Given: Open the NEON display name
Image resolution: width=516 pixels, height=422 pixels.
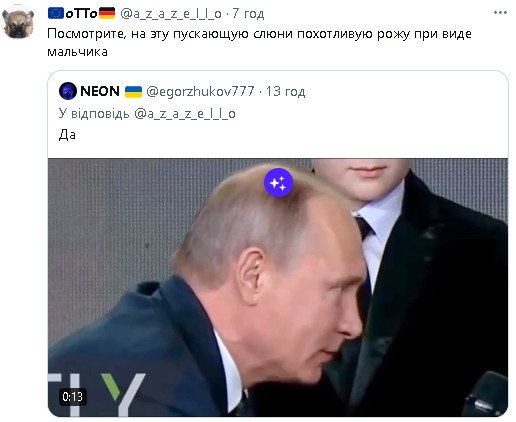Looking at the screenshot, I should pos(100,91).
